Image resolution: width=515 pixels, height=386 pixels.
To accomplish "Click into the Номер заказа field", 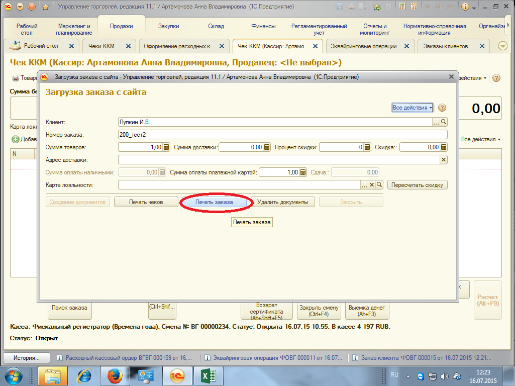I will coord(283,135).
